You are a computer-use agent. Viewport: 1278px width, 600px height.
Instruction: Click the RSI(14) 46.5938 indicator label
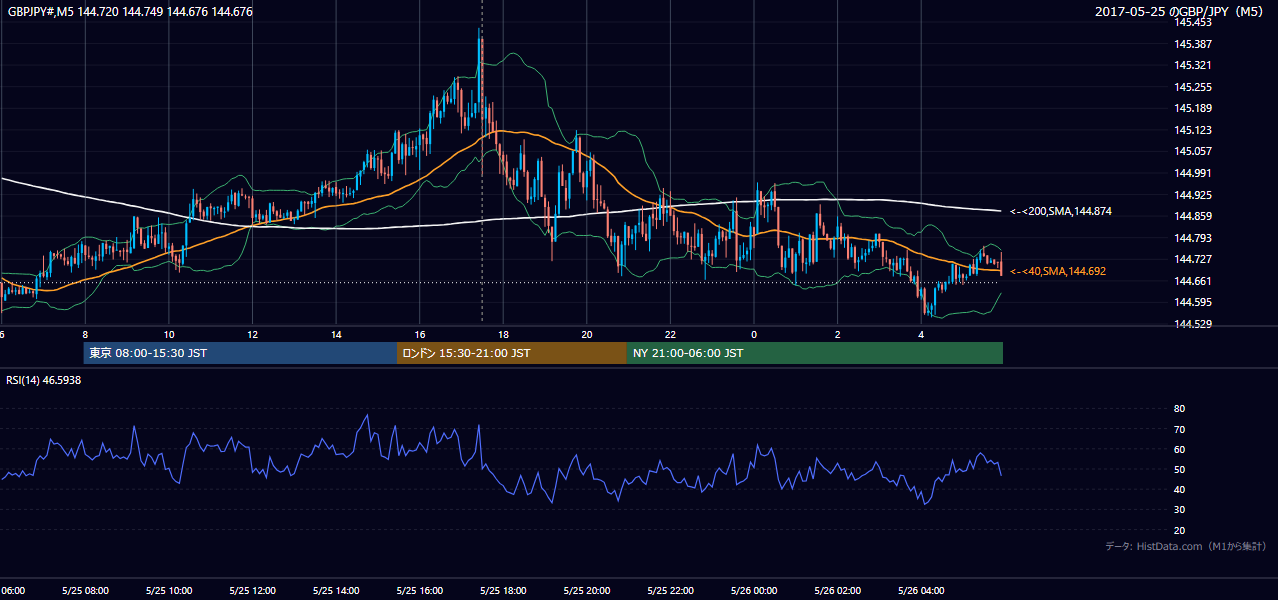pyautogui.click(x=44, y=380)
